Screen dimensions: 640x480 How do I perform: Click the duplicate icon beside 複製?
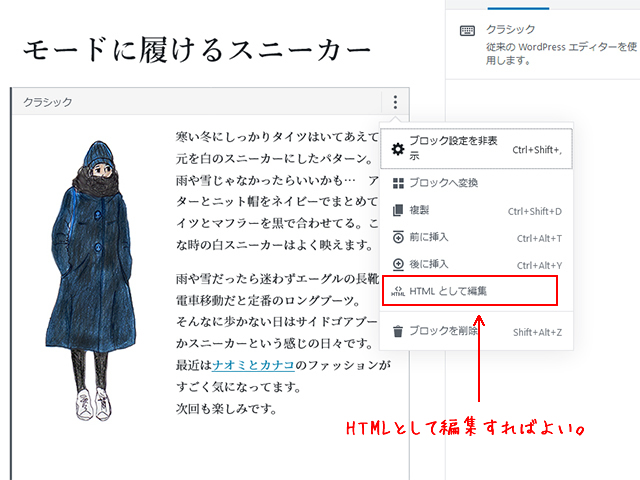(398, 211)
